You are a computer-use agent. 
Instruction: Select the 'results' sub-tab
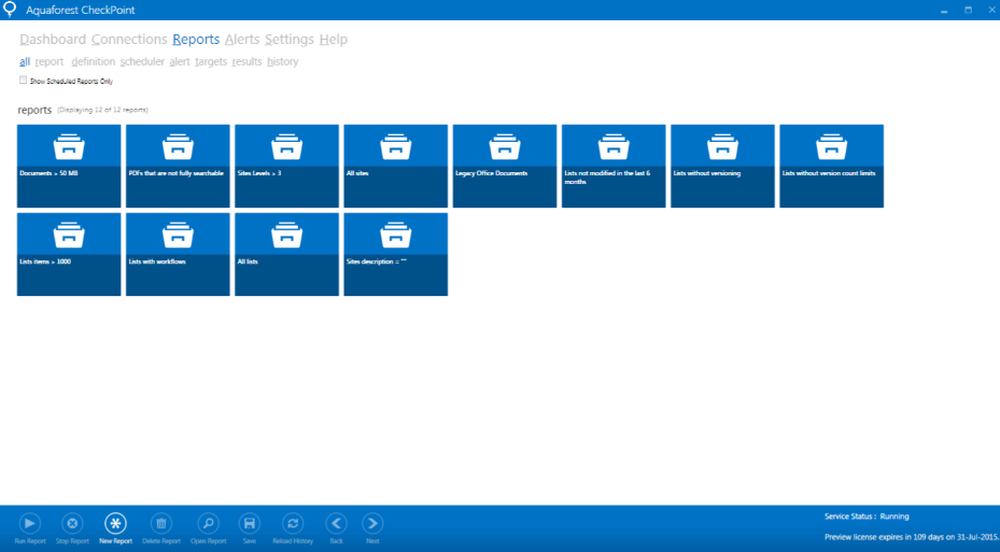pyautogui.click(x=247, y=62)
